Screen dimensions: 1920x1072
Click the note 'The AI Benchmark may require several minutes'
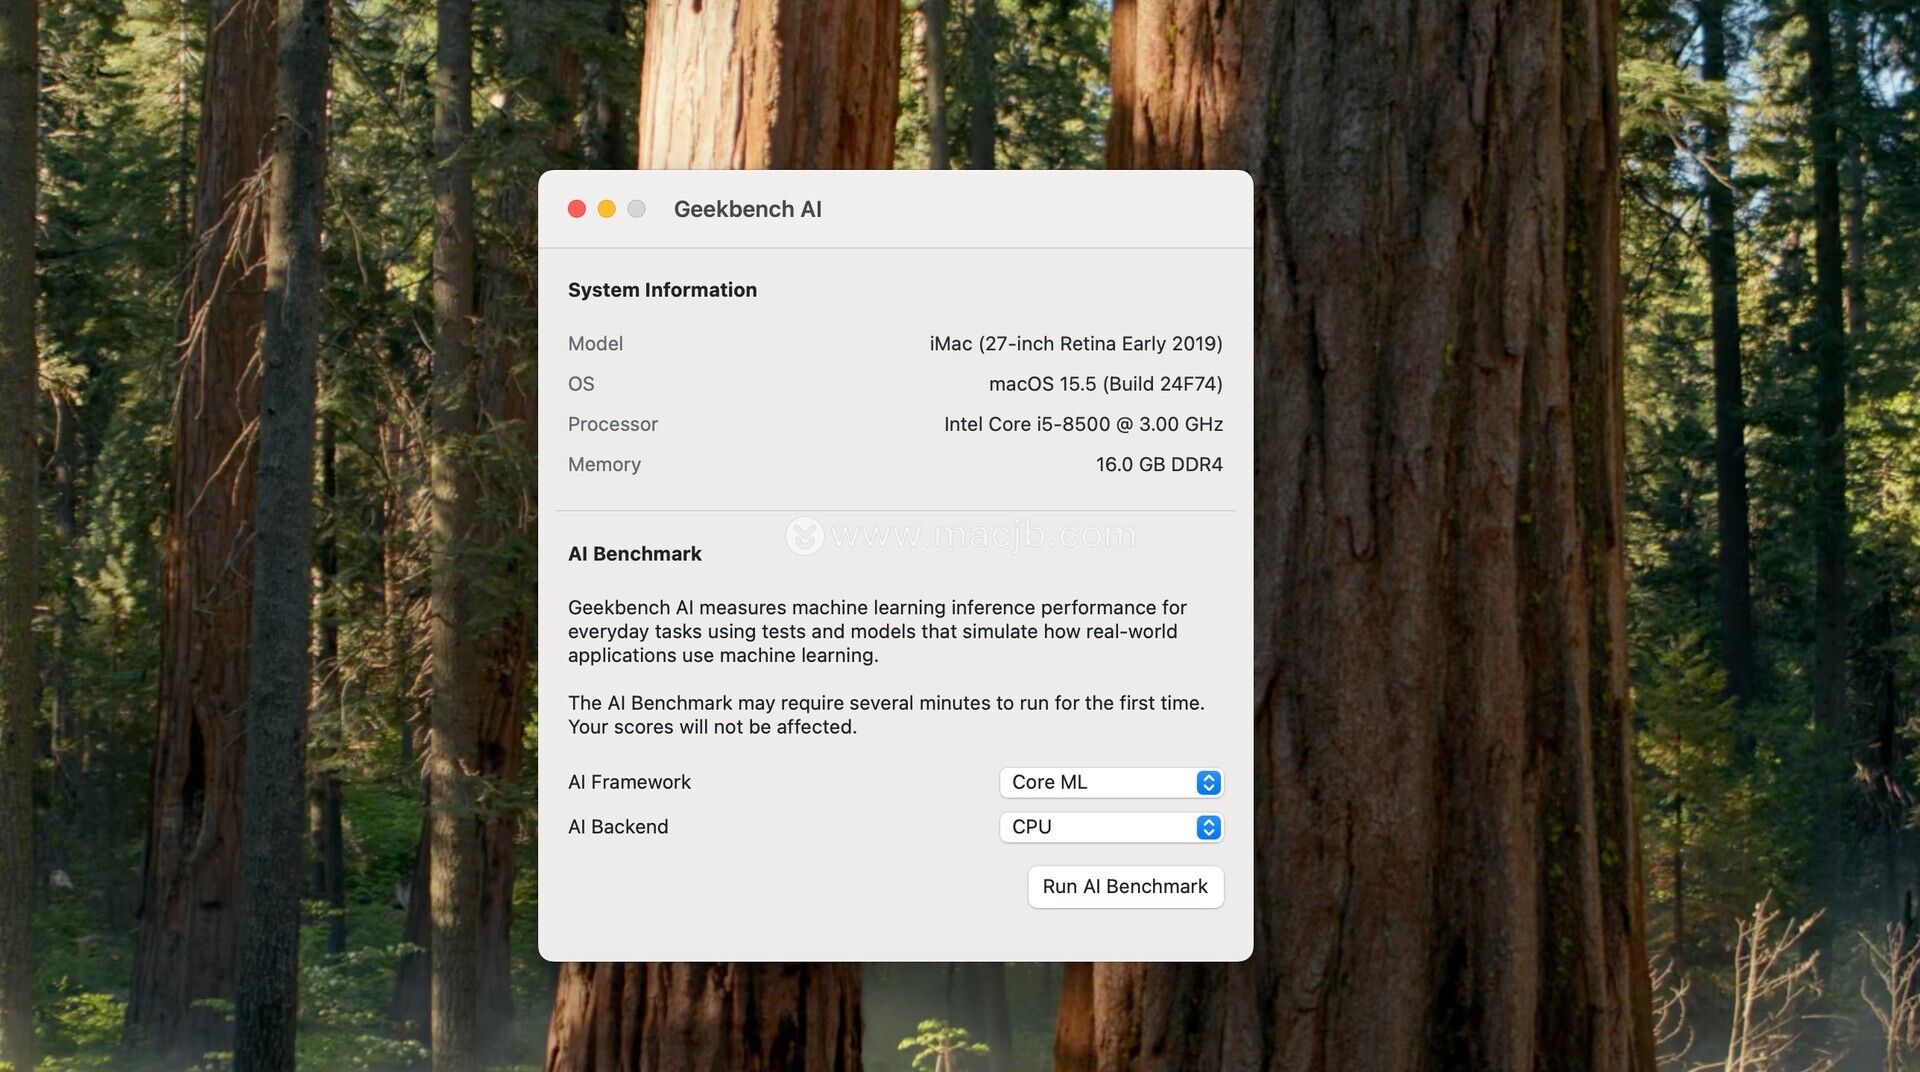coord(886,715)
